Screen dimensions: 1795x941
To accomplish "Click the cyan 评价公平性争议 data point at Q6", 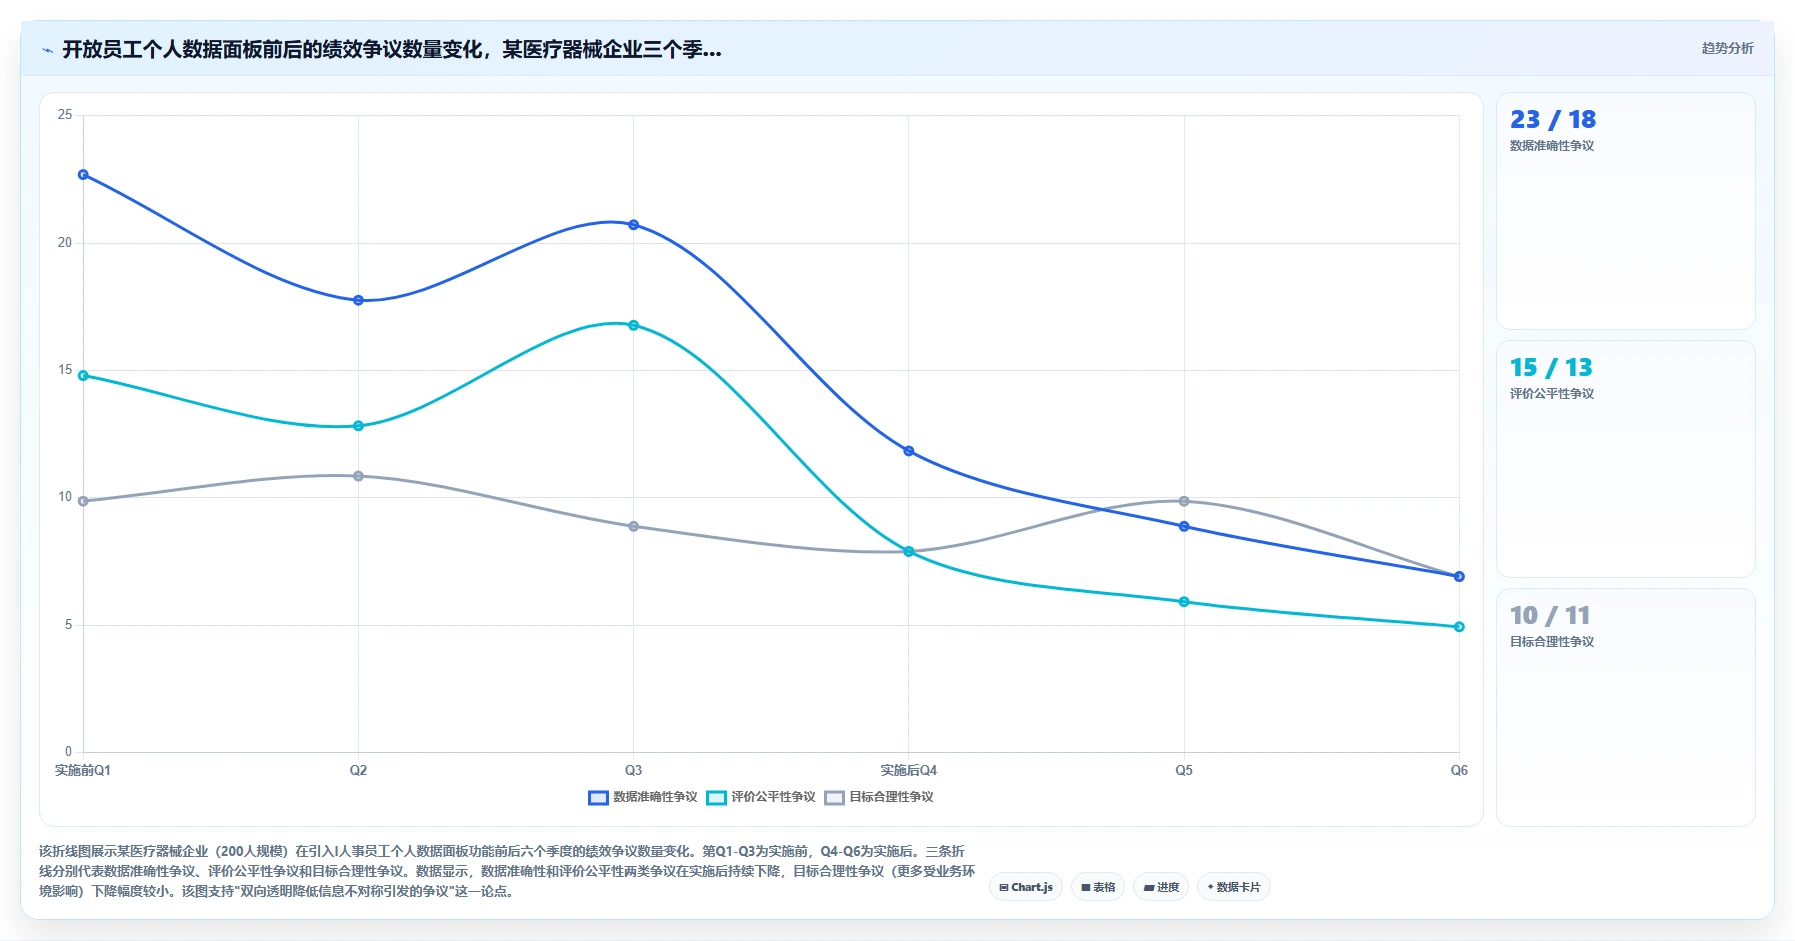I will point(1459,627).
